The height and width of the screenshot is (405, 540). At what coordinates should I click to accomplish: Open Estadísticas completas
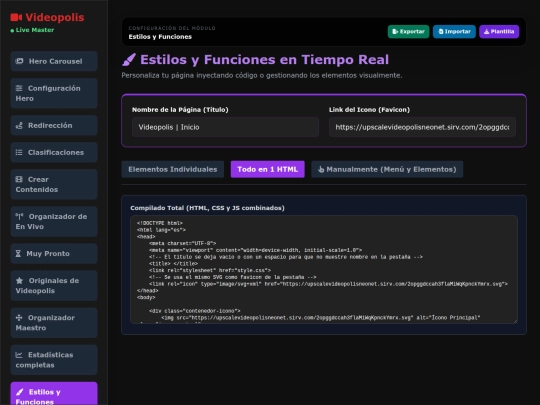(54, 360)
